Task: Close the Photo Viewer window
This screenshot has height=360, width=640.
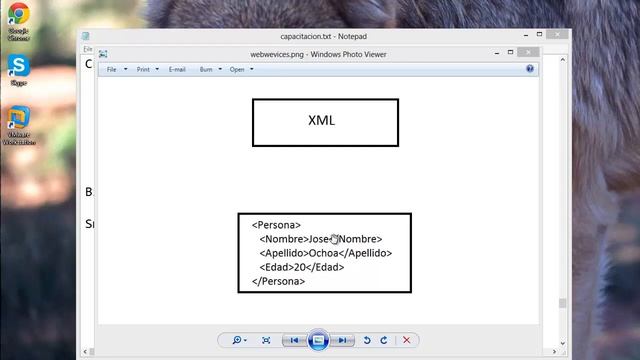Action: 528,52
